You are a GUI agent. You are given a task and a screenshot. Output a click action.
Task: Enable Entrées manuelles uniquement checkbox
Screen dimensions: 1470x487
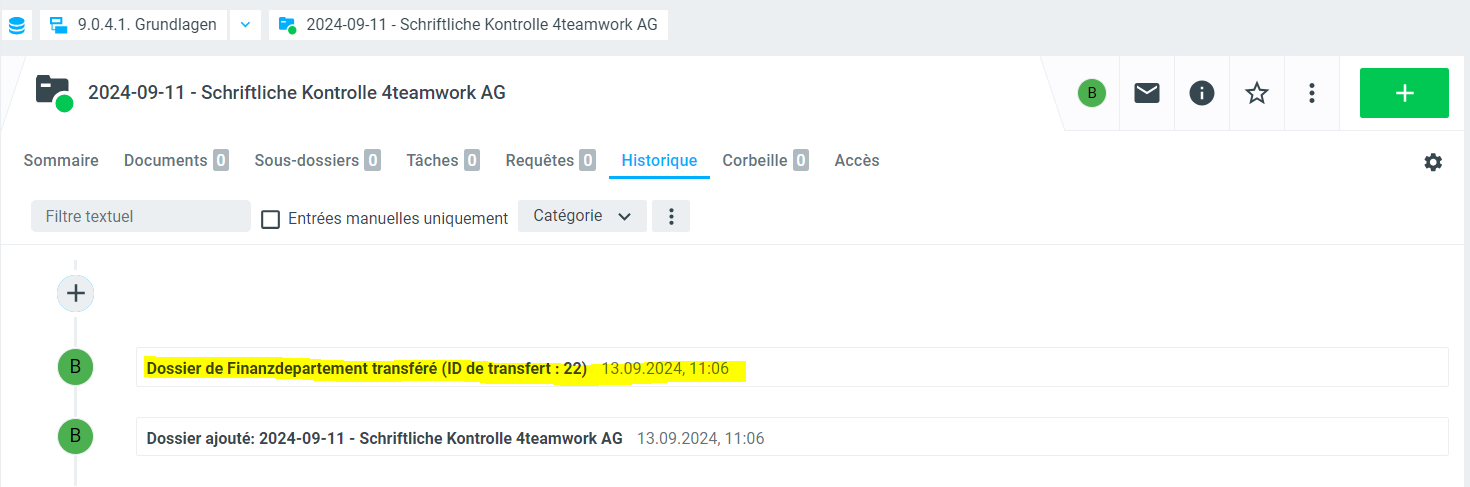(270, 219)
